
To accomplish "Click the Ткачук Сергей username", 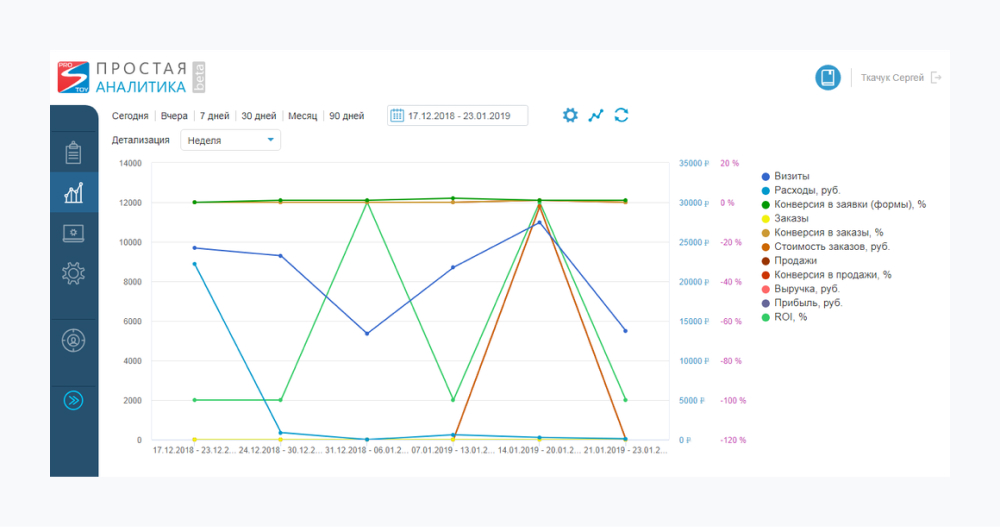I will [x=892, y=78].
